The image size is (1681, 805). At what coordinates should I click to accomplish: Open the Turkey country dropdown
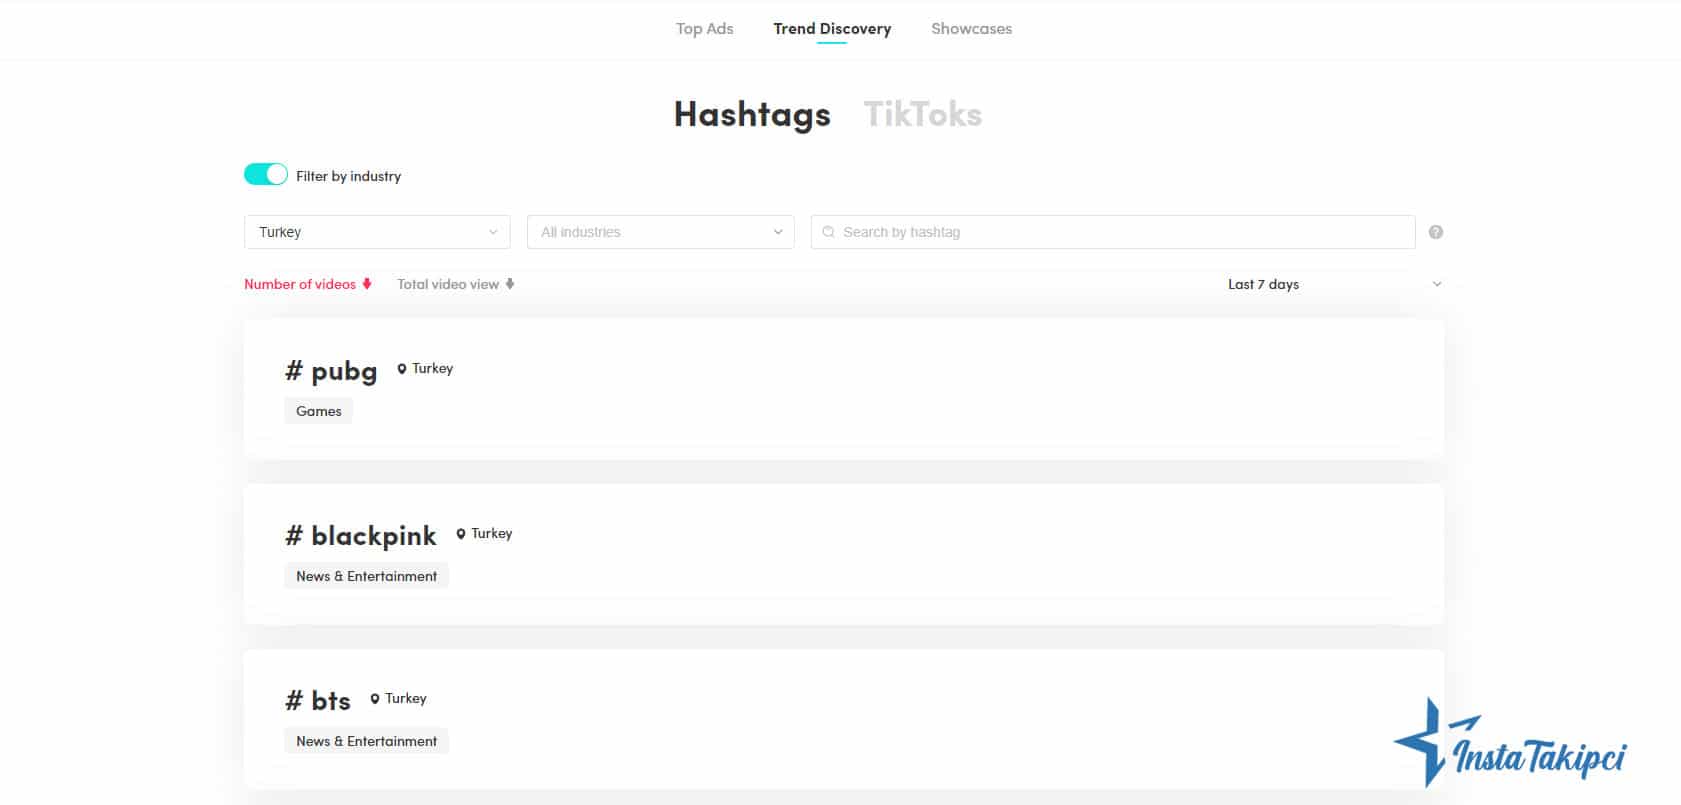pos(377,232)
